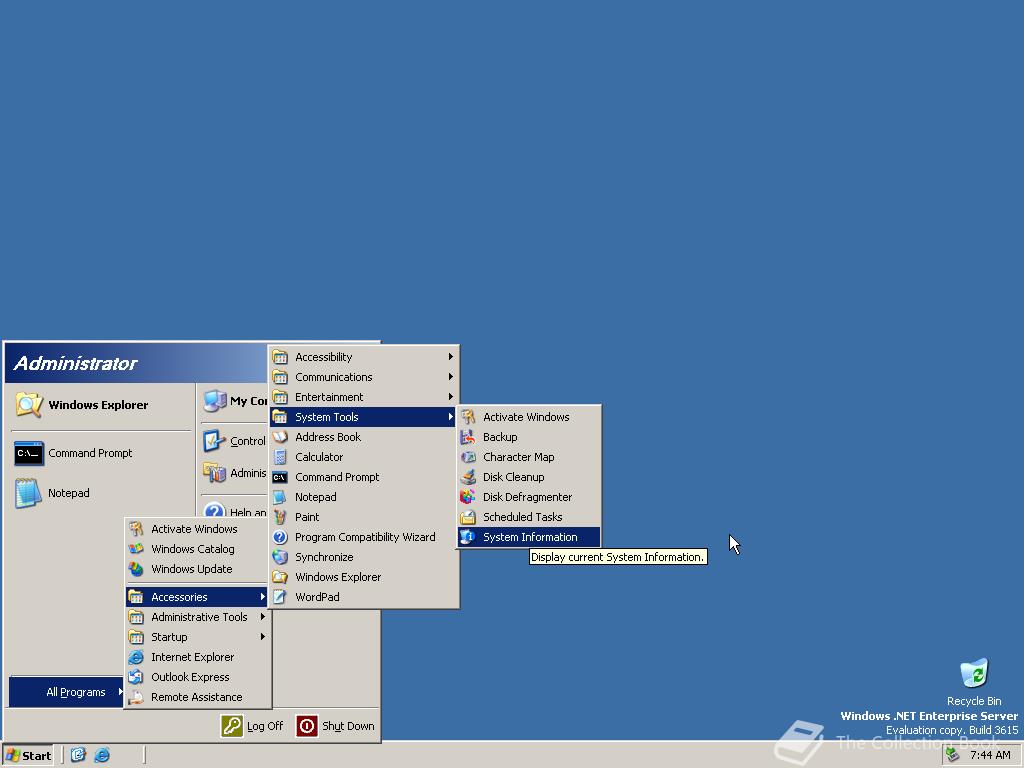The height and width of the screenshot is (768, 1024).
Task: Open Disk Cleanup icon
Action: coord(468,477)
